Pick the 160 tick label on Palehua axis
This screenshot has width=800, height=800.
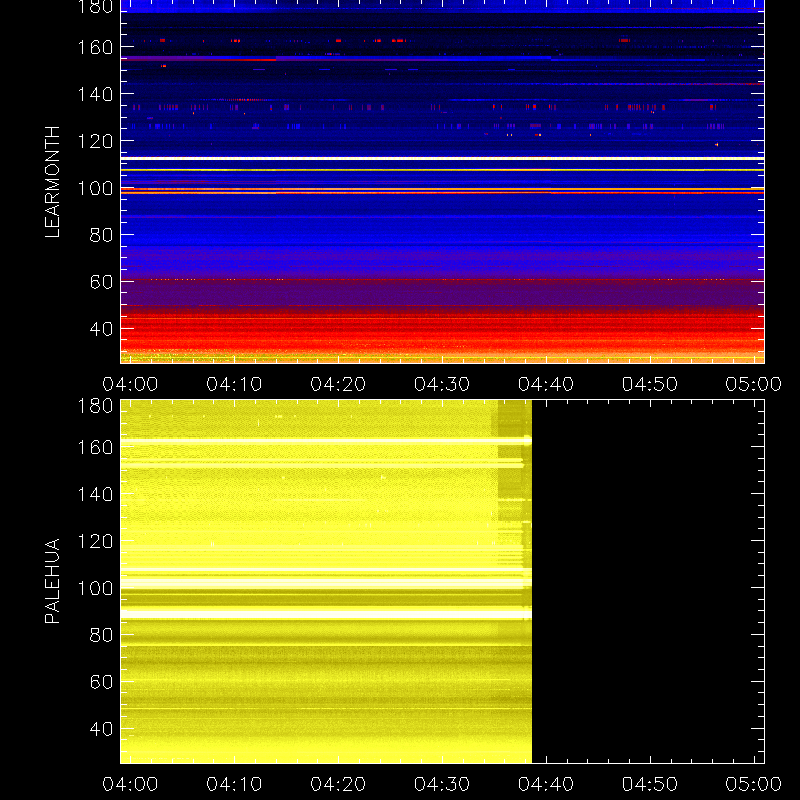click(95, 447)
